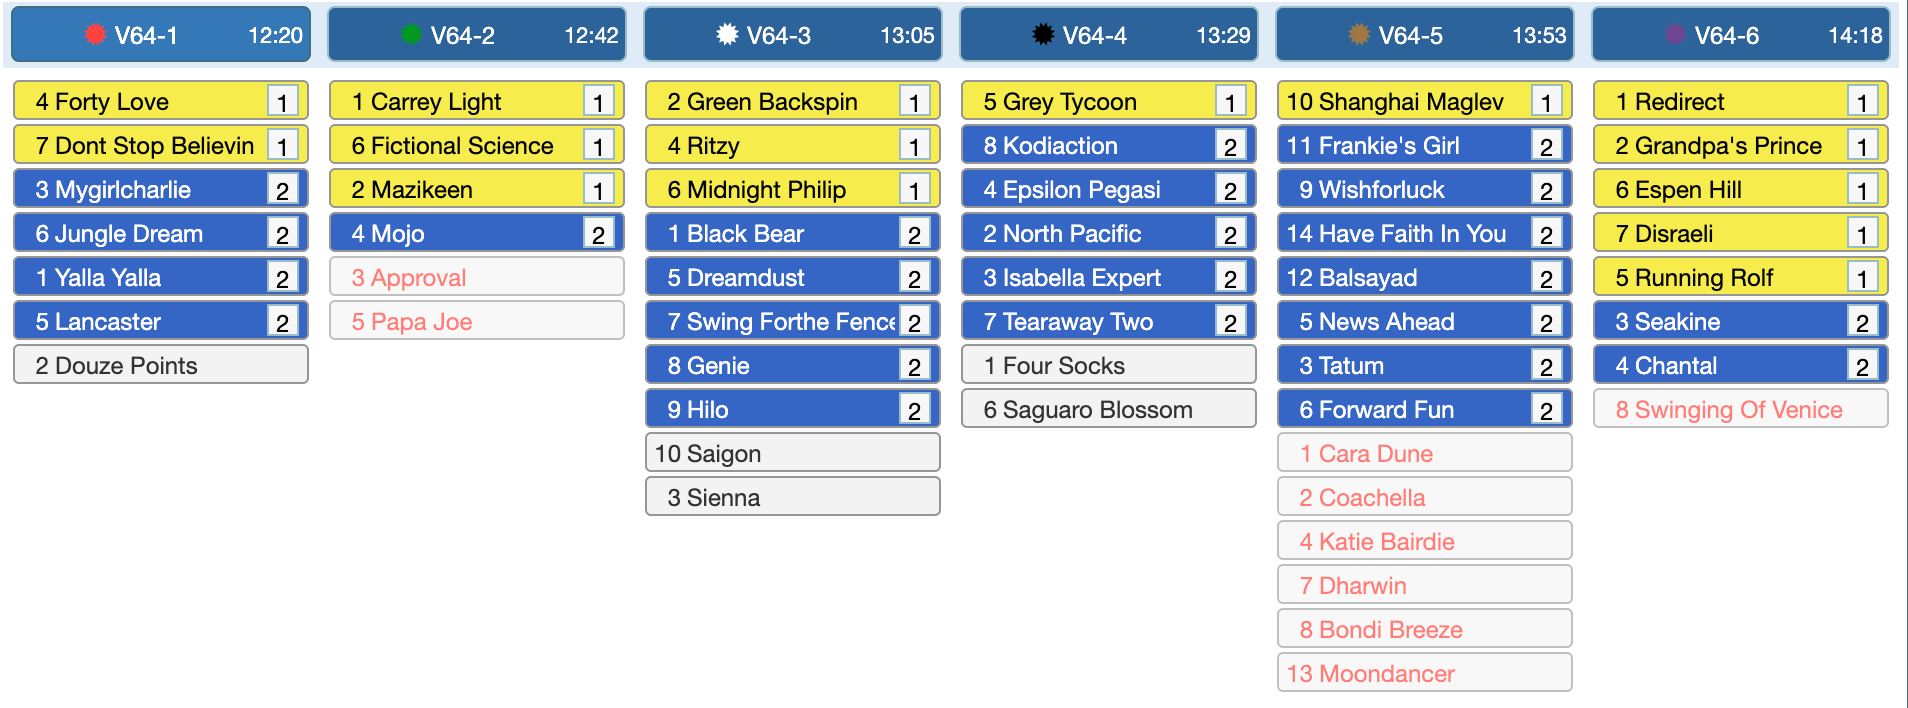This screenshot has width=1908, height=708.
Task: Select unranked horse 10 Saigon
Action: 793,453
